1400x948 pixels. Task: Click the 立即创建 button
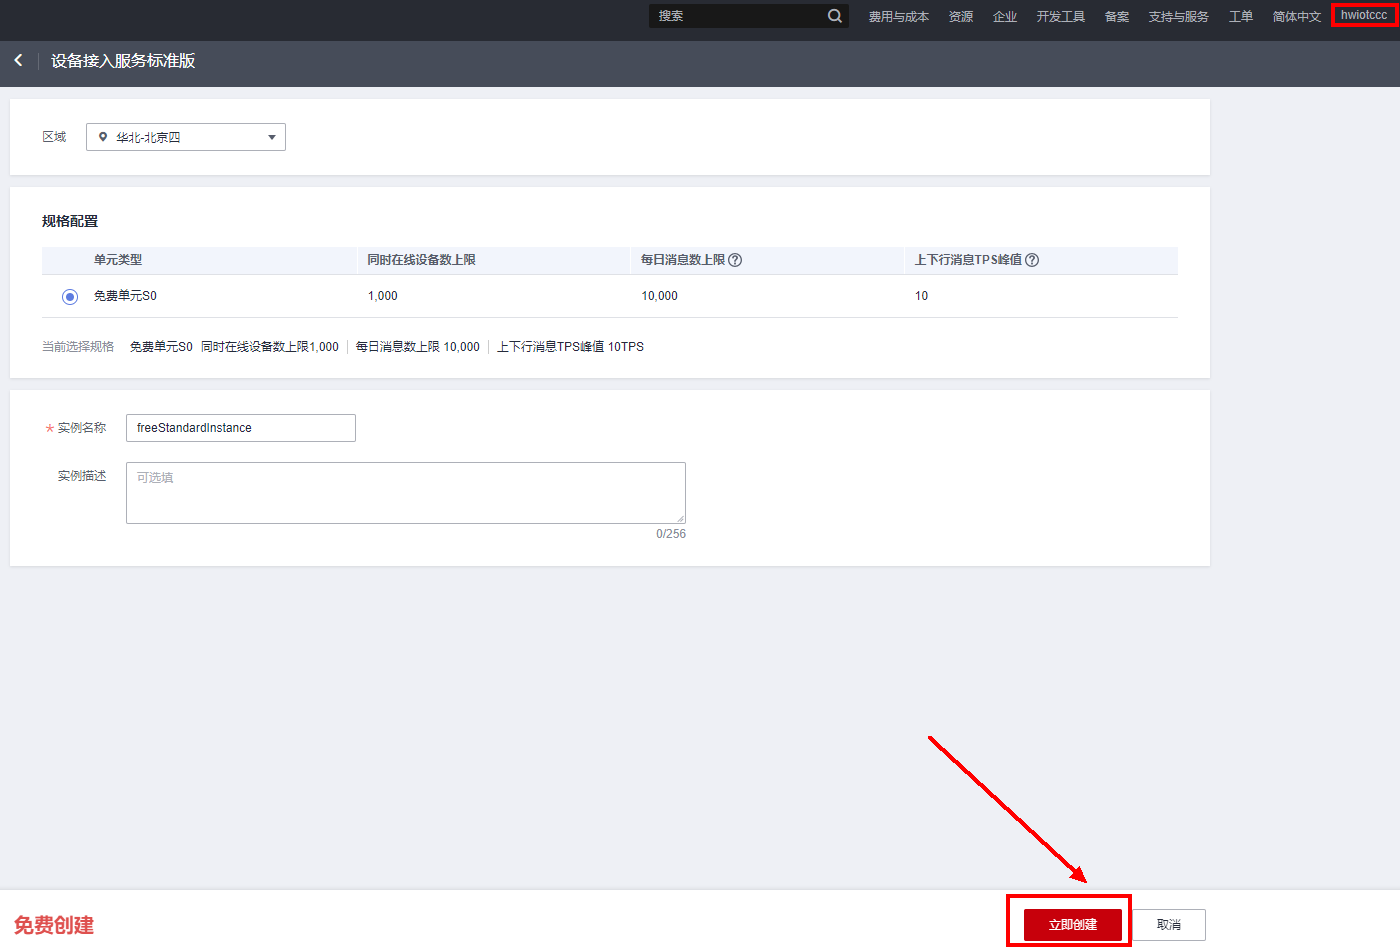pyautogui.click(x=1073, y=925)
